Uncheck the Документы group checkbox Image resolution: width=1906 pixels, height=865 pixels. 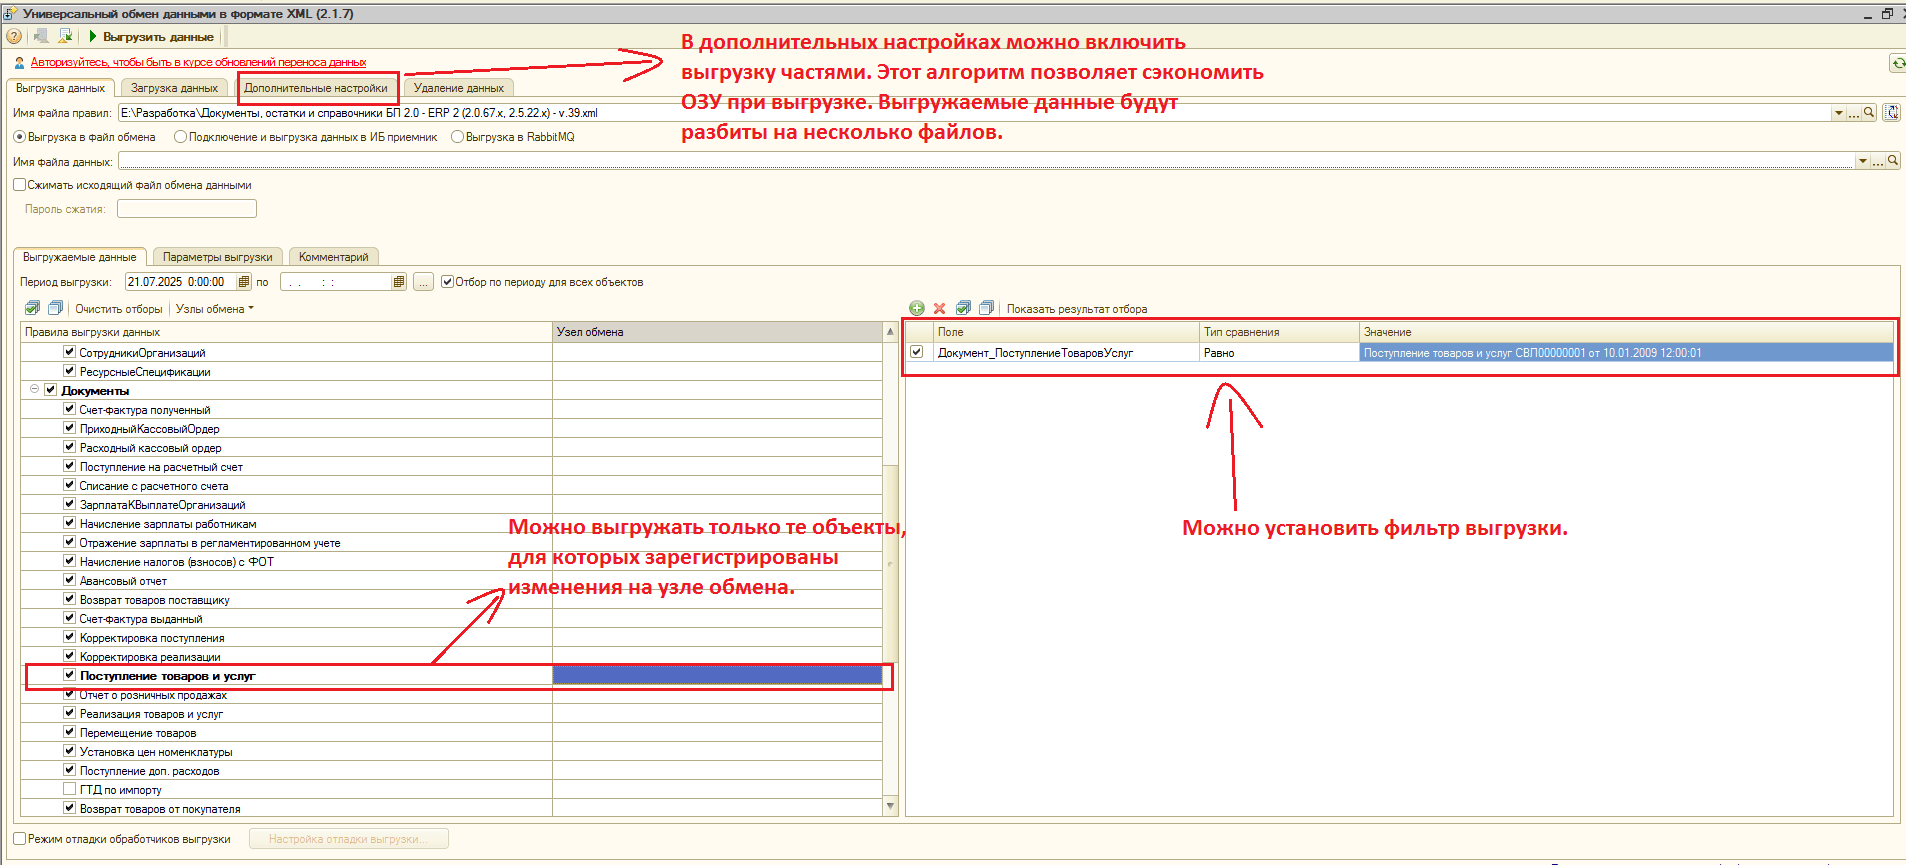coord(50,390)
